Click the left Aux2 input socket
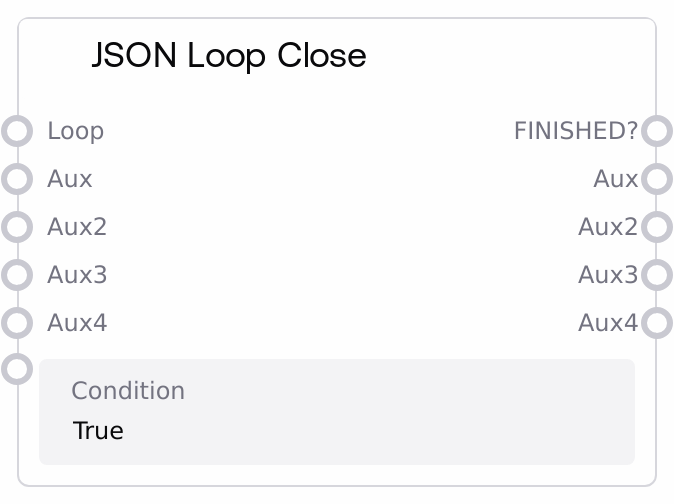Viewport: 674px width, 504px height. click(18, 227)
